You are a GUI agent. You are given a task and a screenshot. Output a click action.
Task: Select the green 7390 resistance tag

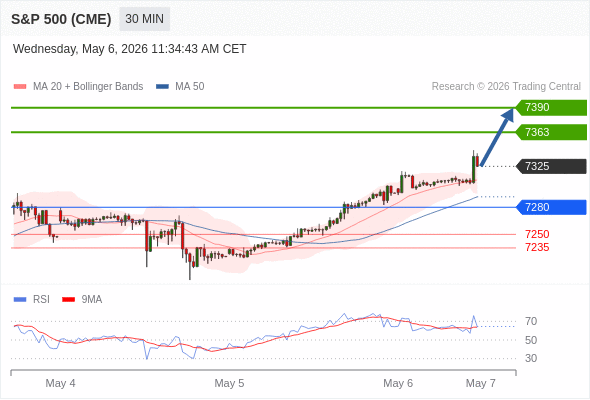(551, 108)
